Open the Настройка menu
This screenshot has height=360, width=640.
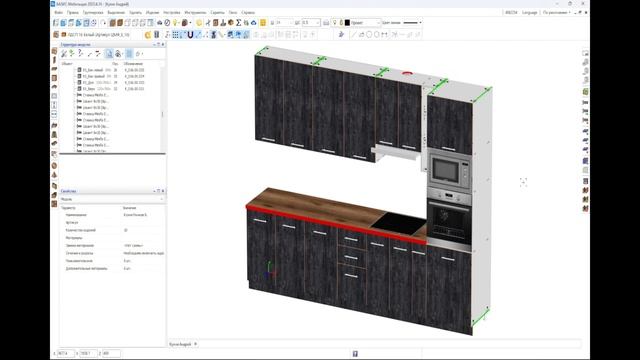click(171, 13)
